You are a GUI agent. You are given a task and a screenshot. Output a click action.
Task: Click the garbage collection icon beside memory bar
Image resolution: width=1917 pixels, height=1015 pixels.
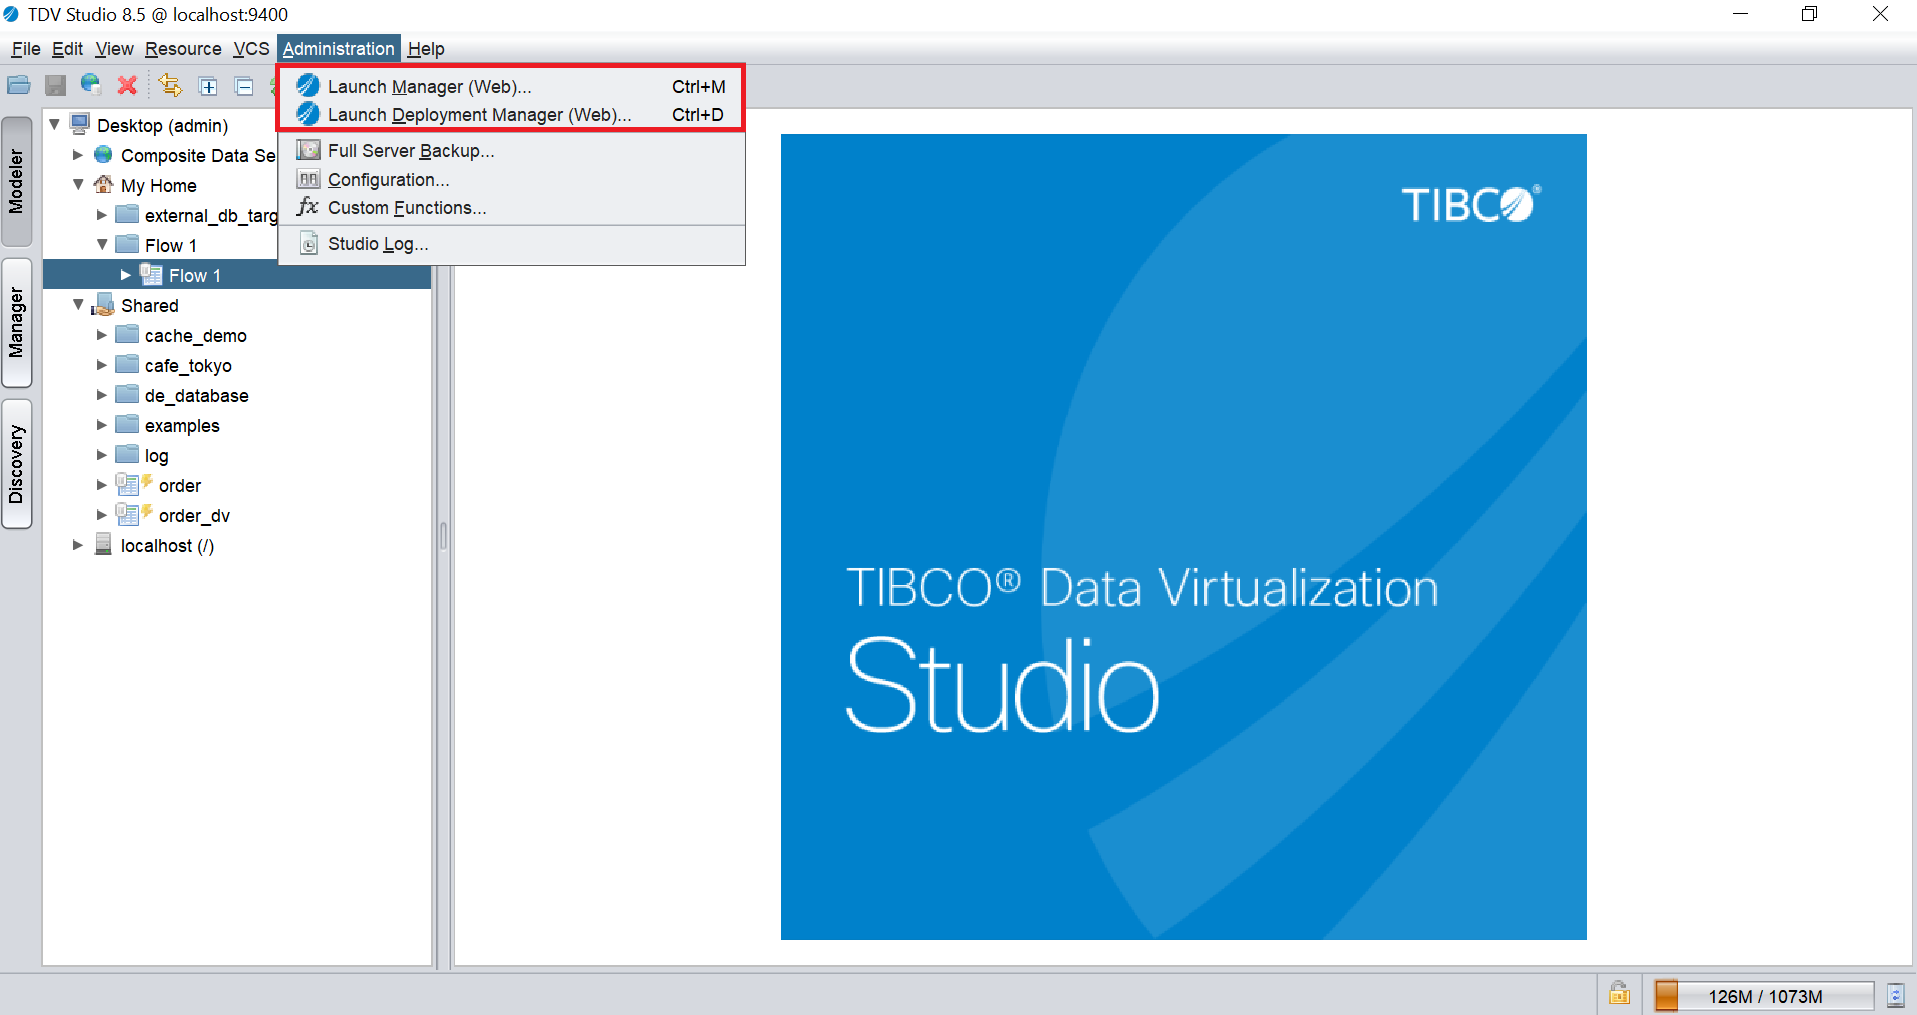(x=1895, y=995)
